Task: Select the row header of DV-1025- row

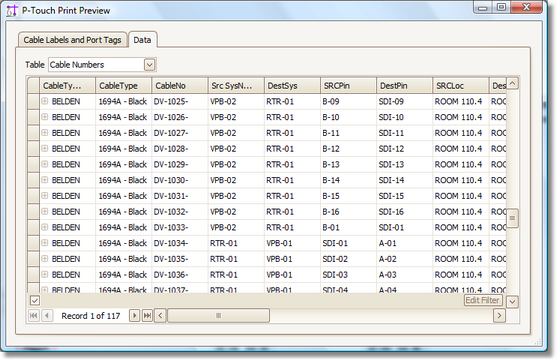Action: (33, 102)
